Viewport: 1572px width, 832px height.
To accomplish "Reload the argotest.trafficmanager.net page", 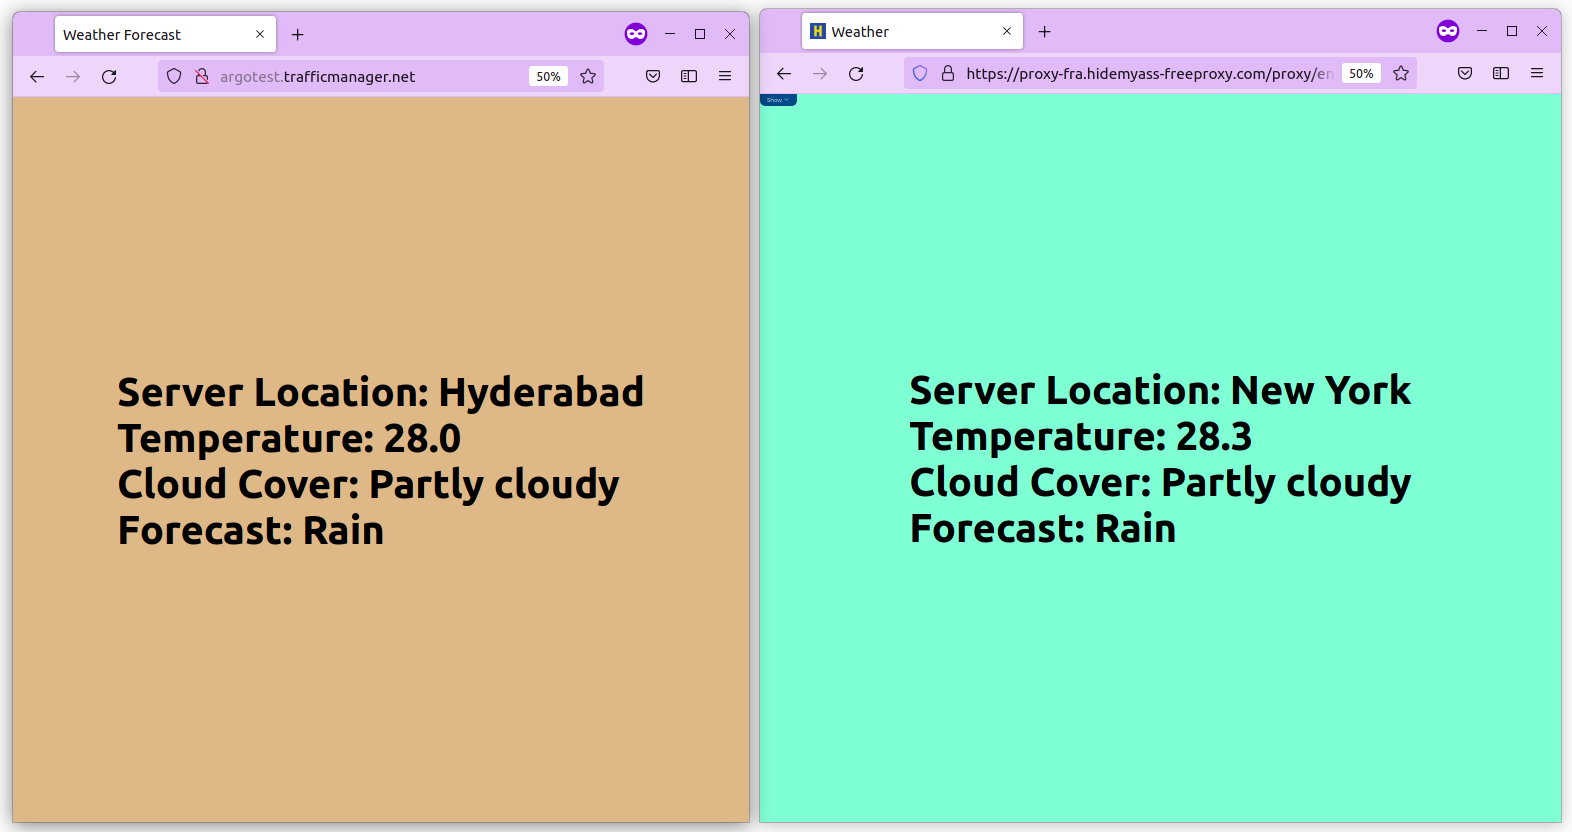I will click(x=109, y=76).
